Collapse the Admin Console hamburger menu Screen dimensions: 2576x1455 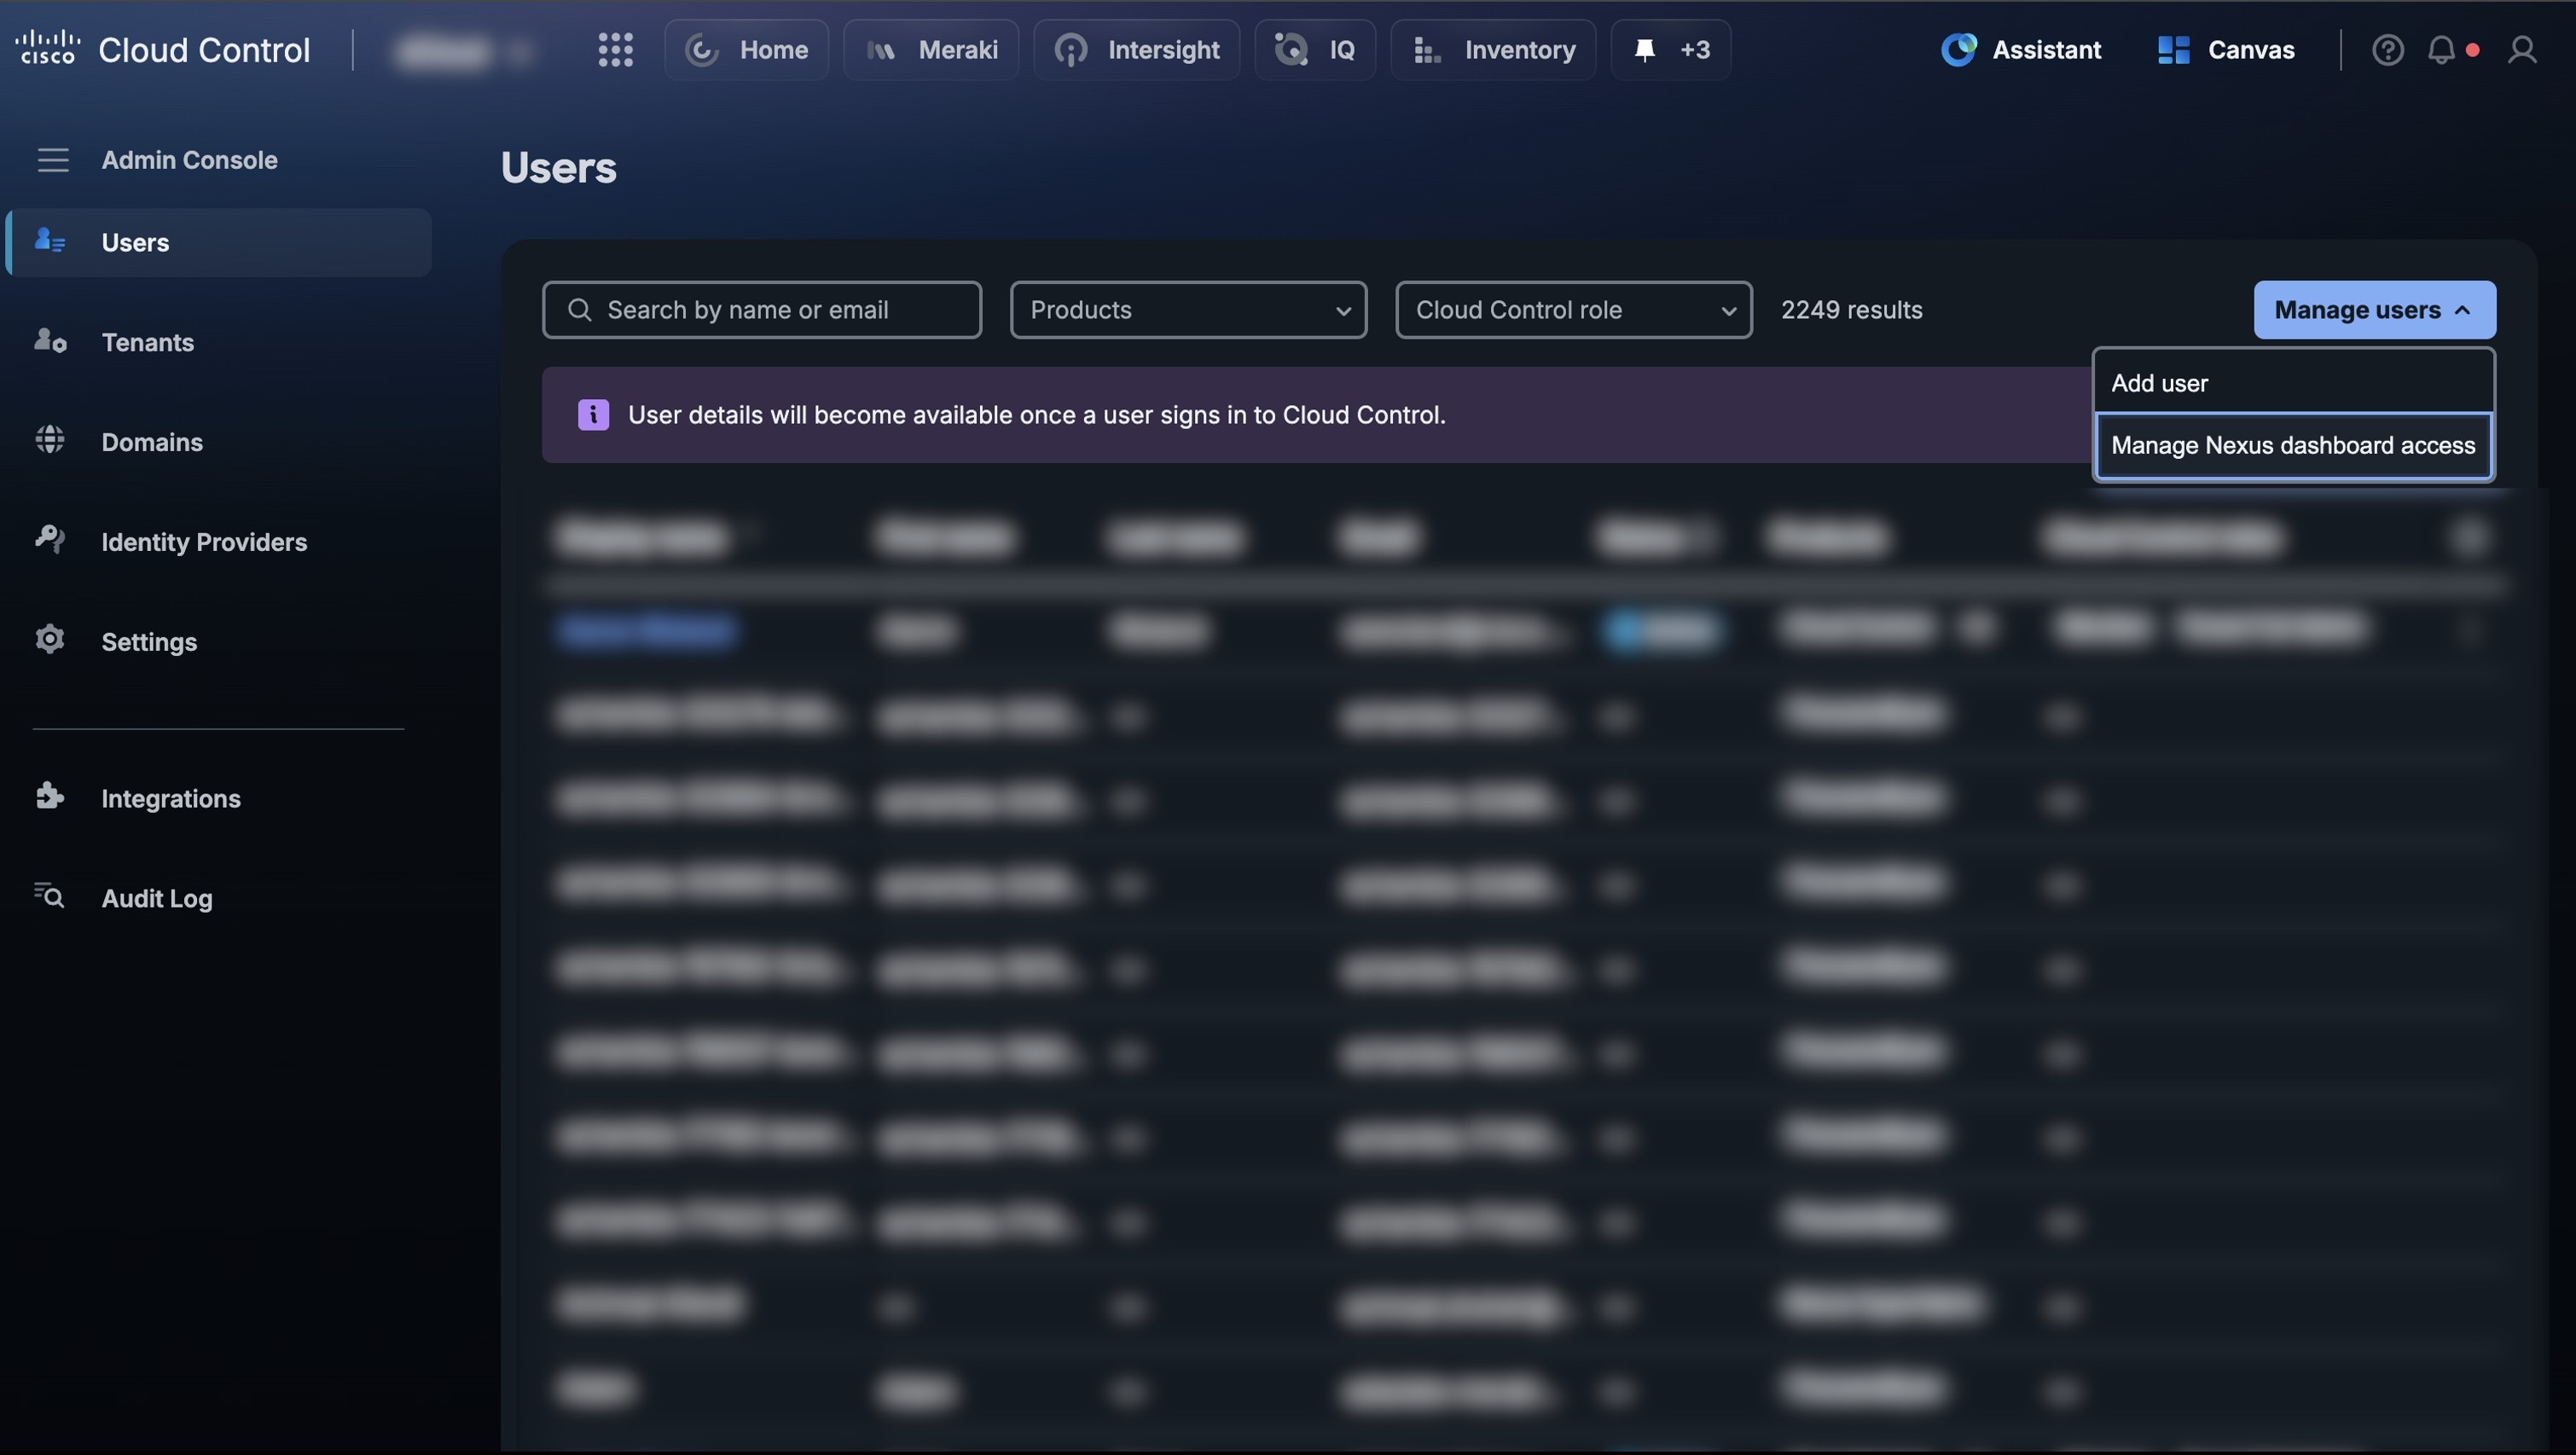point(53,160)
